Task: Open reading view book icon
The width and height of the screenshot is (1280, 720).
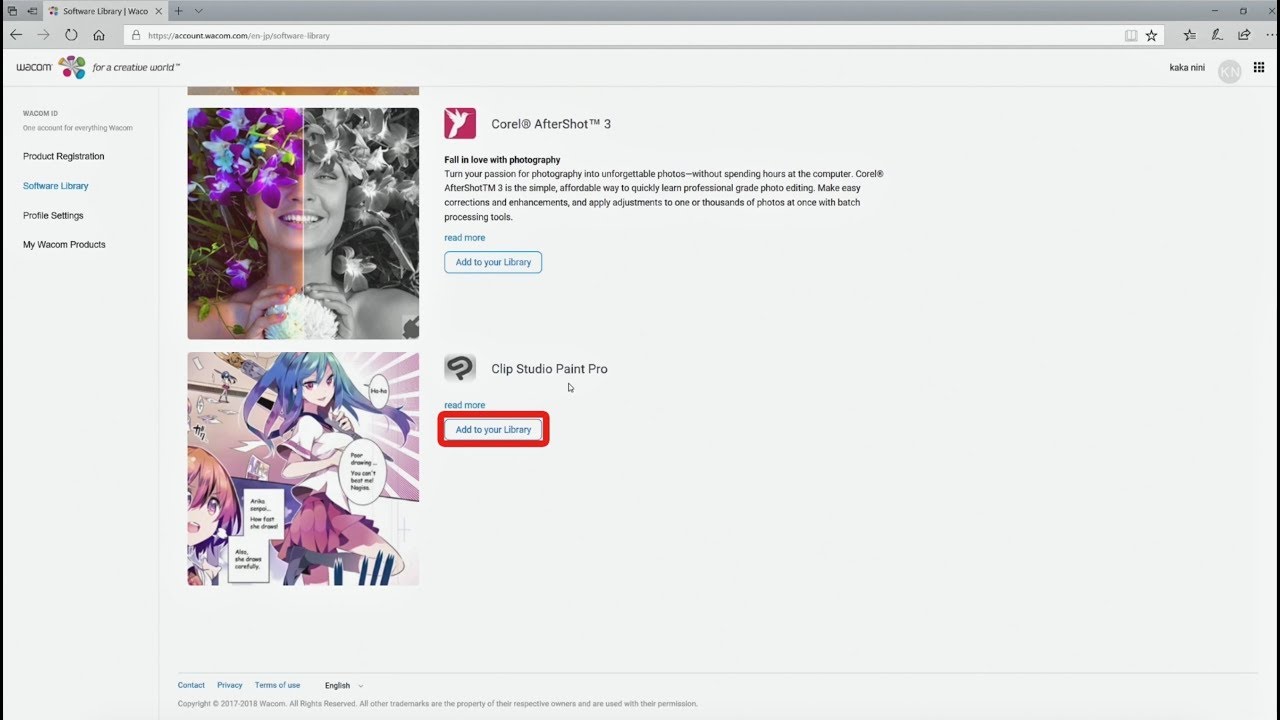Action: pos(1131,35)
